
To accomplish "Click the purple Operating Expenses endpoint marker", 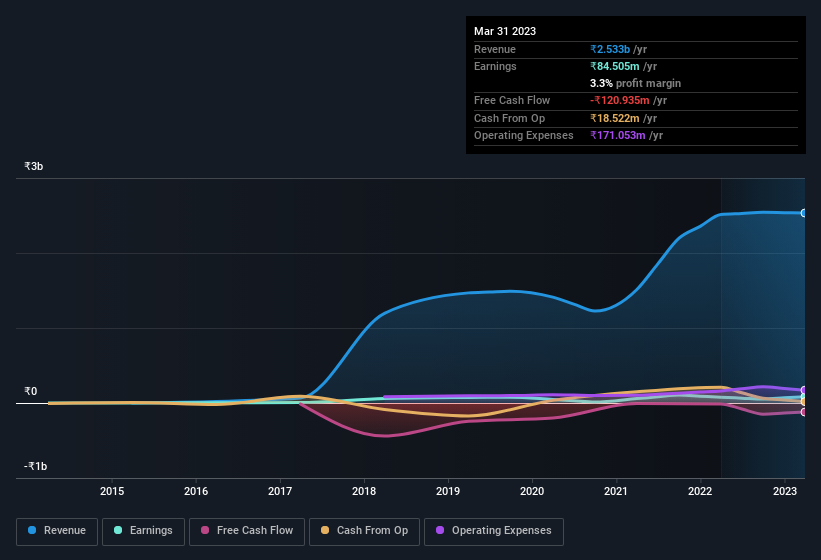I will coord(804,390).
